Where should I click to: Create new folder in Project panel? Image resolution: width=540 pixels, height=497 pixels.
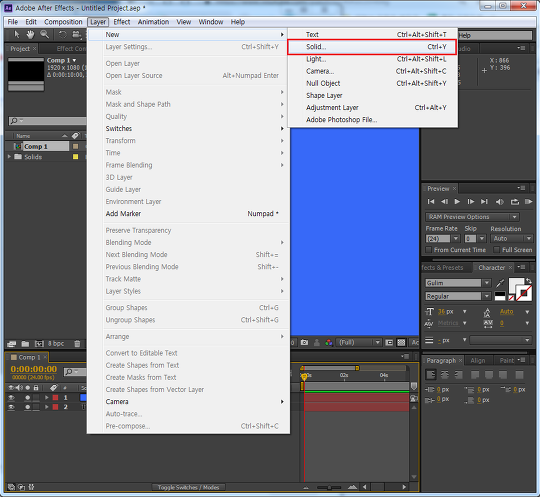click(x=25, y=343)
